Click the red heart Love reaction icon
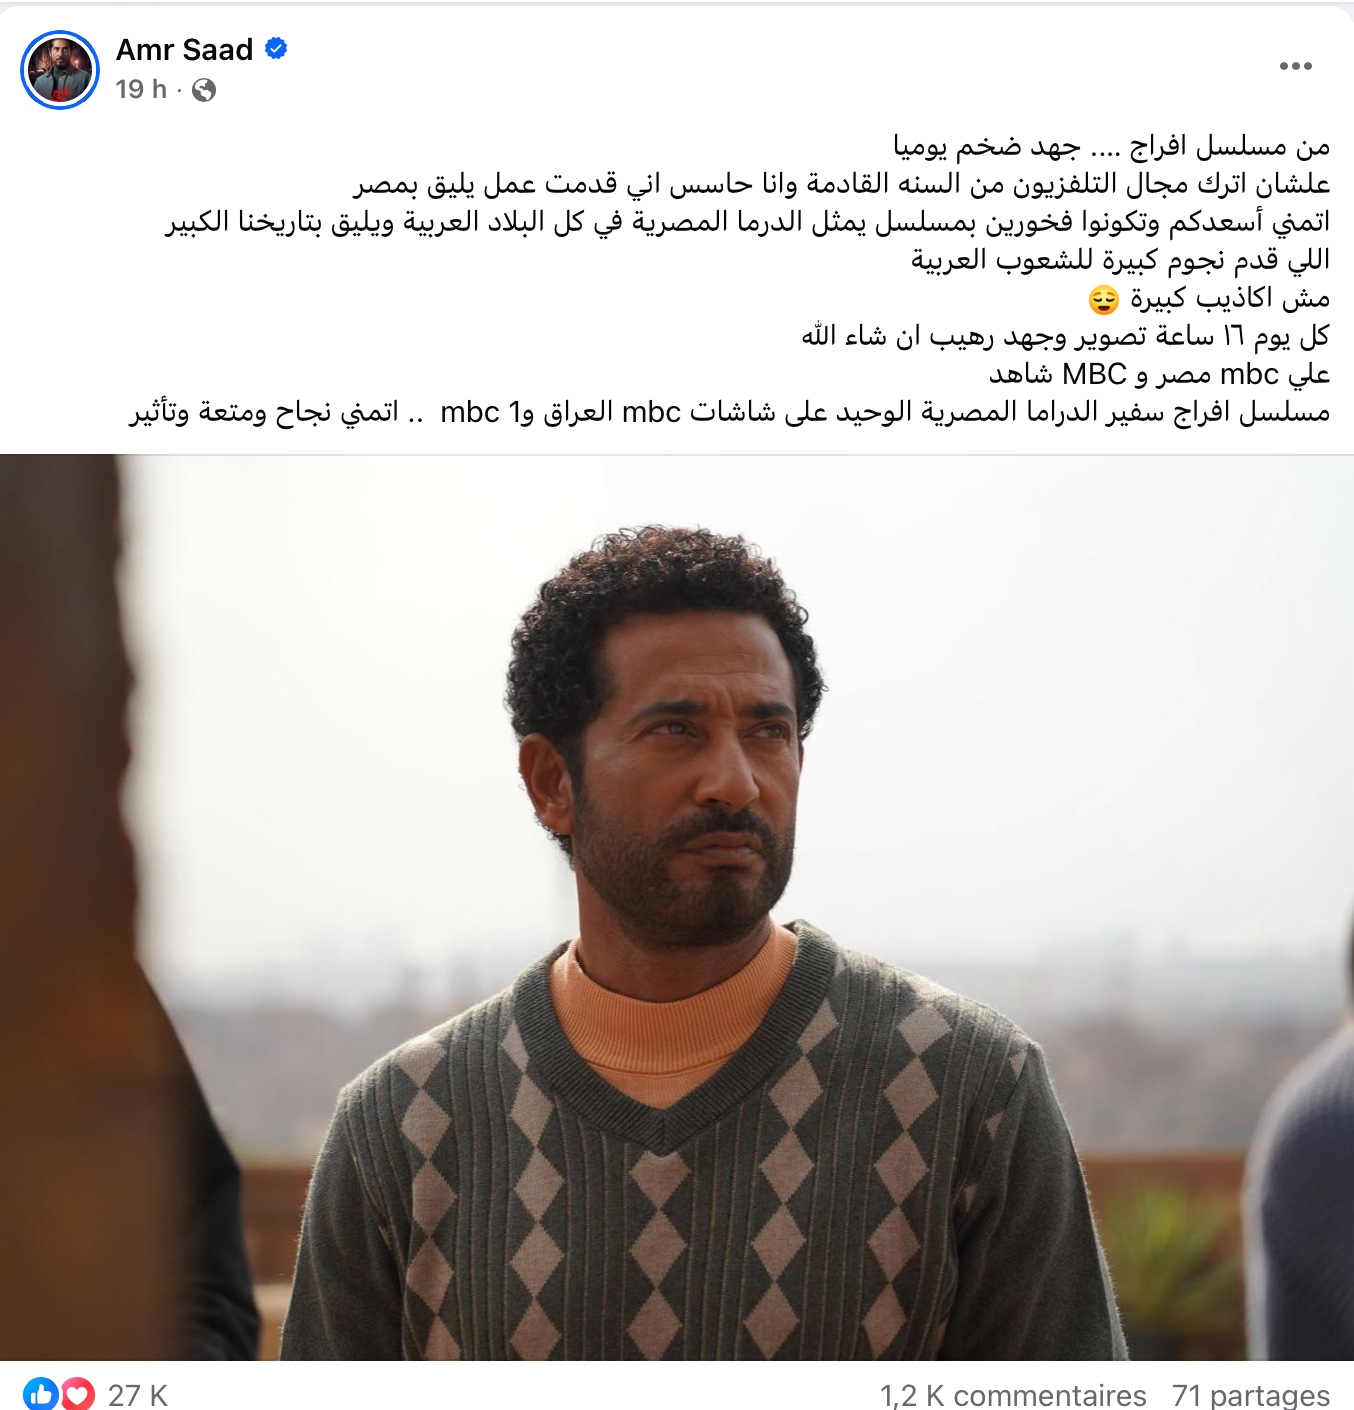Viewport: 1354px width, 1410px height. coord(78,1394)
